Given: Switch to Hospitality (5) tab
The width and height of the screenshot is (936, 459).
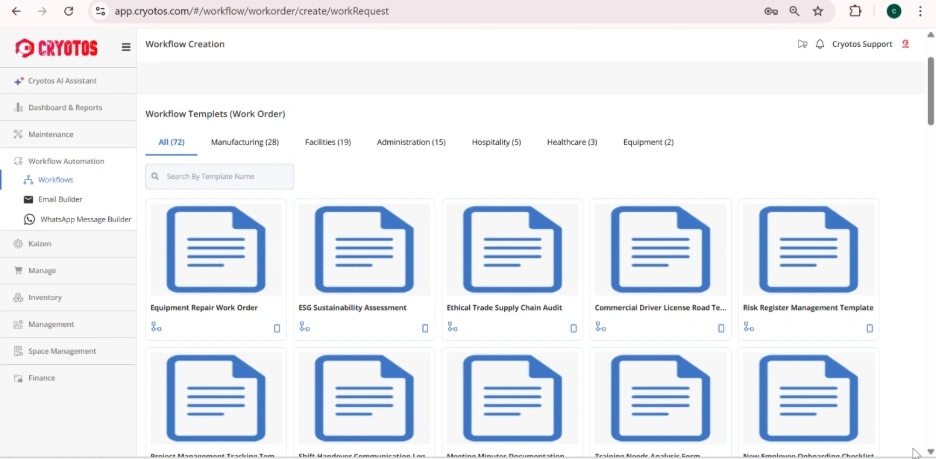Looking at the screenshot, I should coord(496,142).
